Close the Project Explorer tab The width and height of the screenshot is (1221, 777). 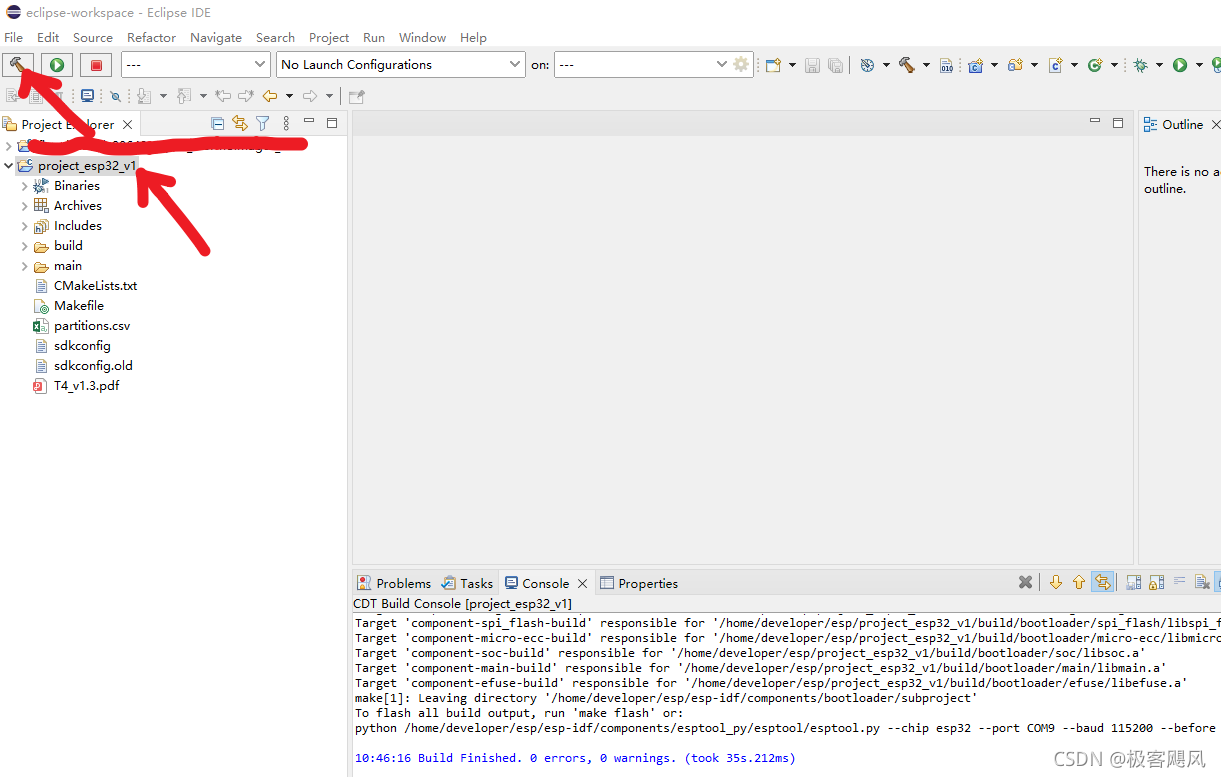(x=127, y=125)
